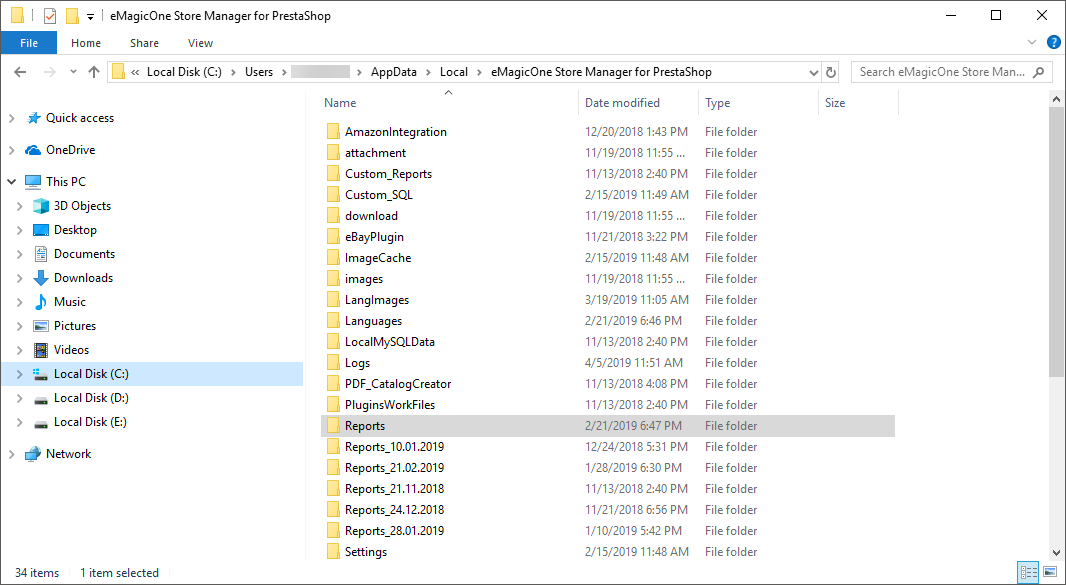
Task: Select the Local Disk (C:) drive icon
Action: coord(41,374)
